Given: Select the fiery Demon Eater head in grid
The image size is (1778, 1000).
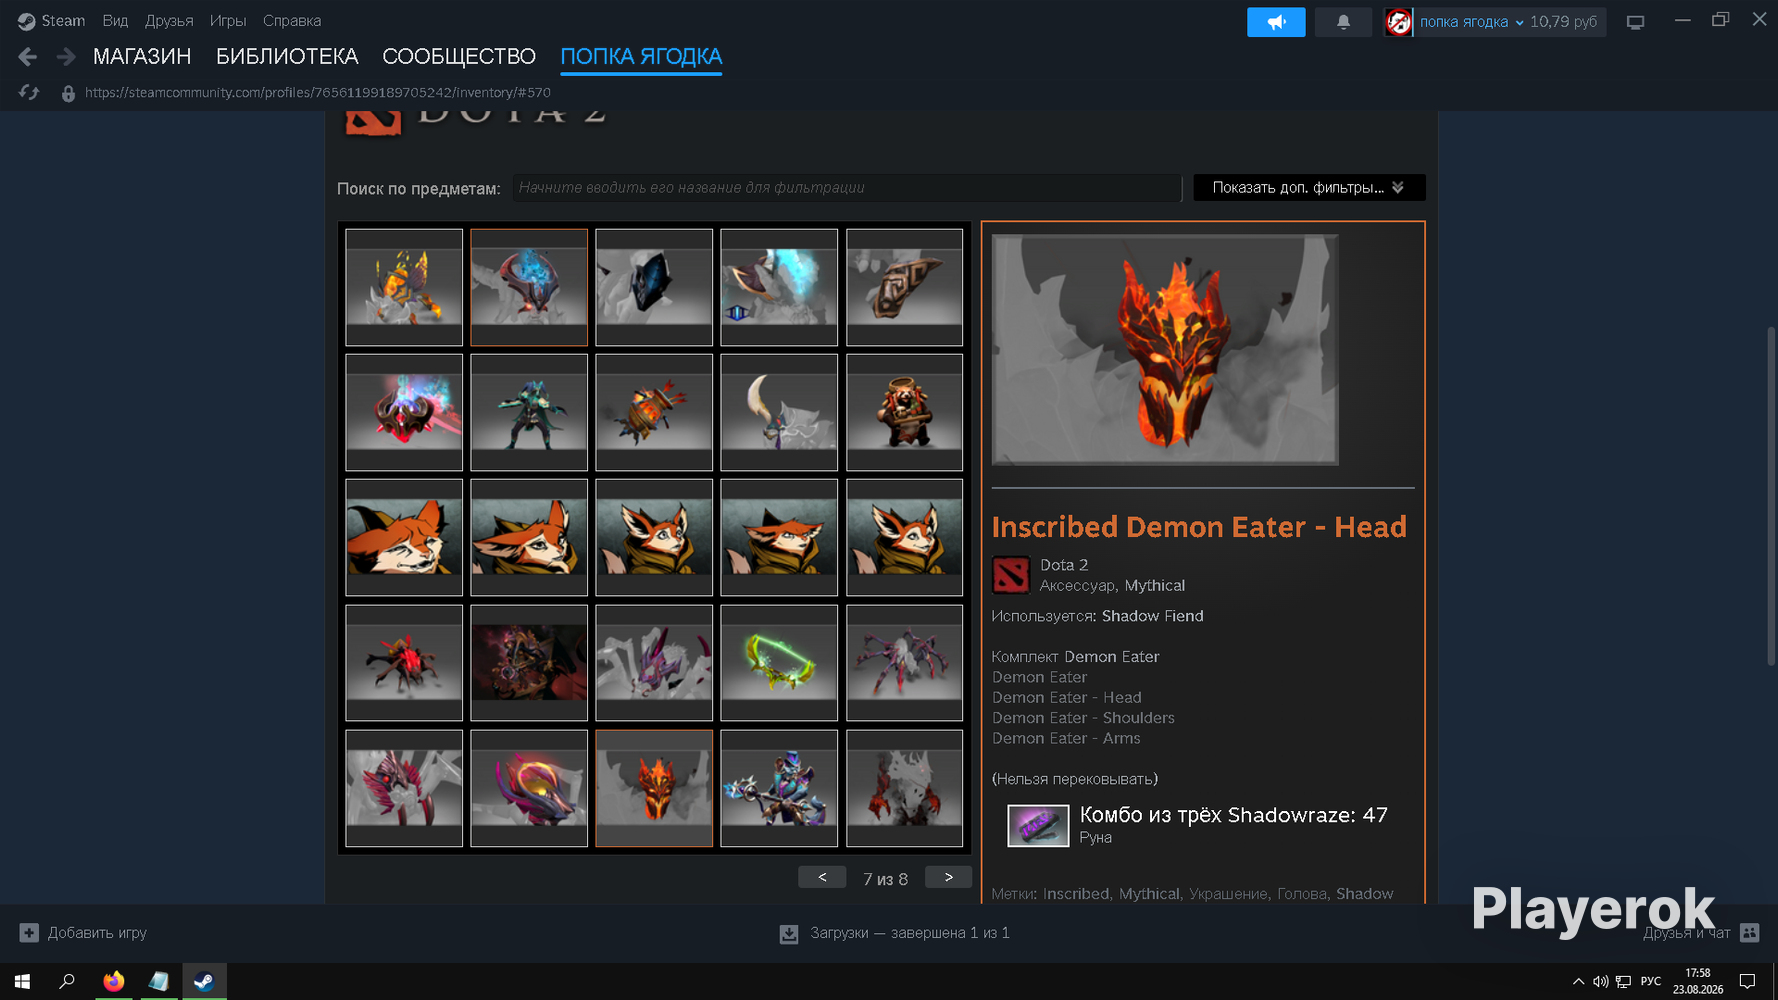Looking at the screenshot, I should (x=654, y=788).
